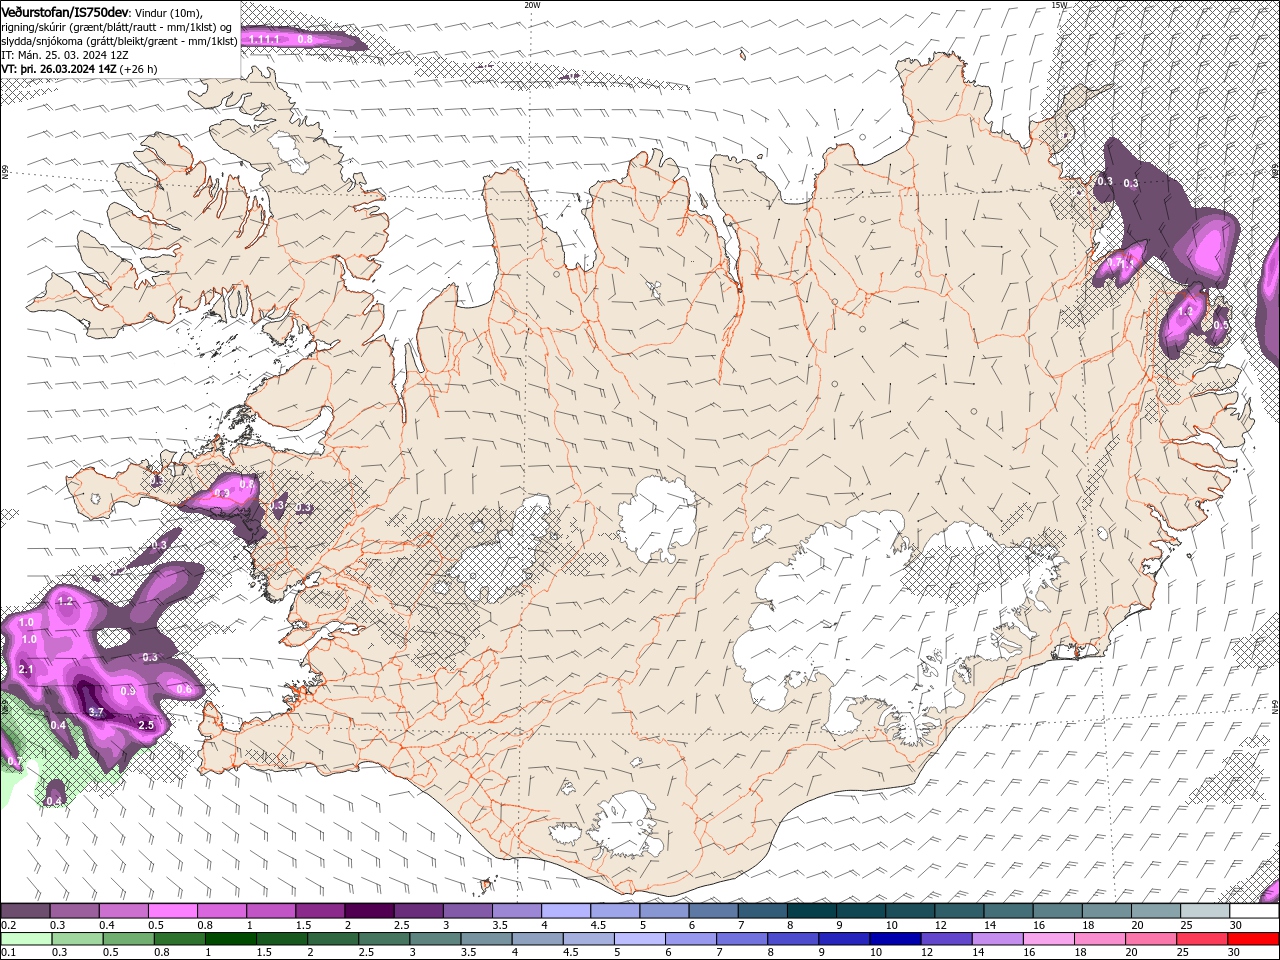Select lower legend bright red swatch after 30

[1254, 938]
